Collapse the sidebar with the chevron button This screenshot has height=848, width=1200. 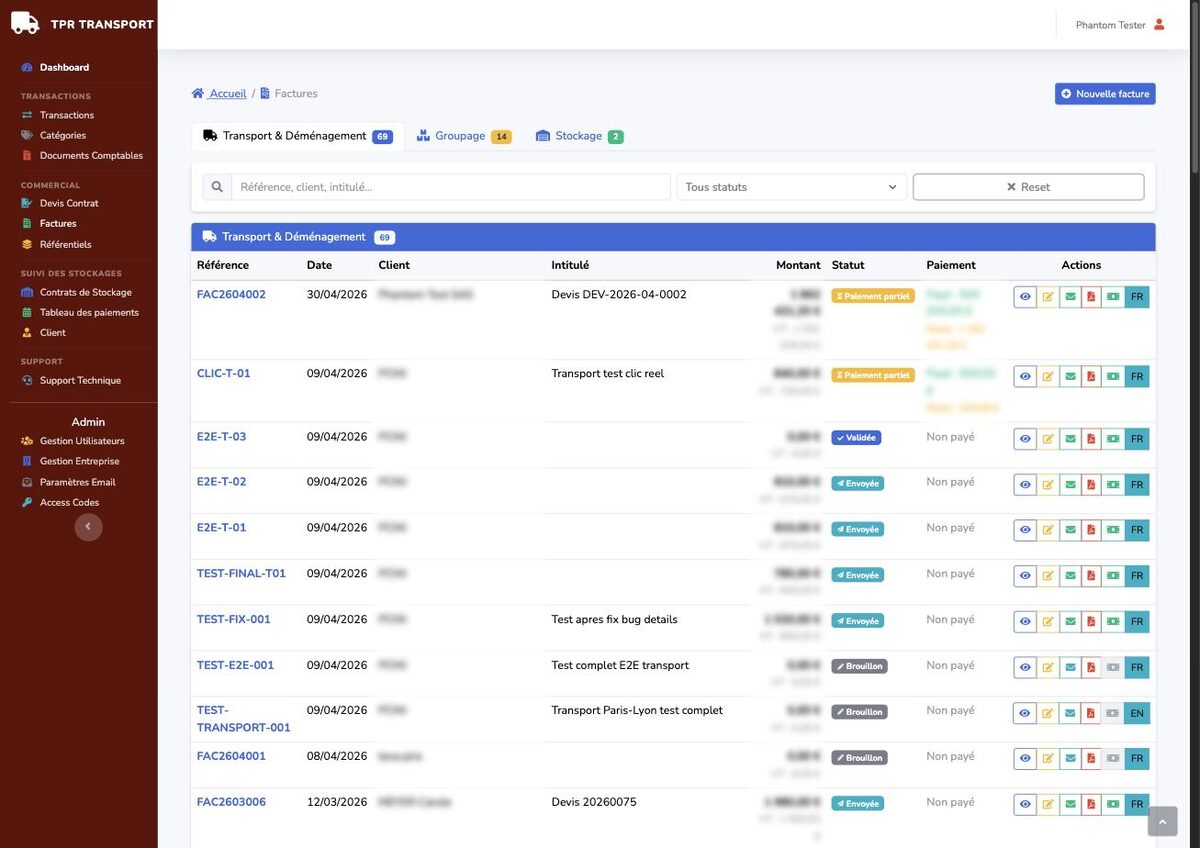(x=88, y=526)
